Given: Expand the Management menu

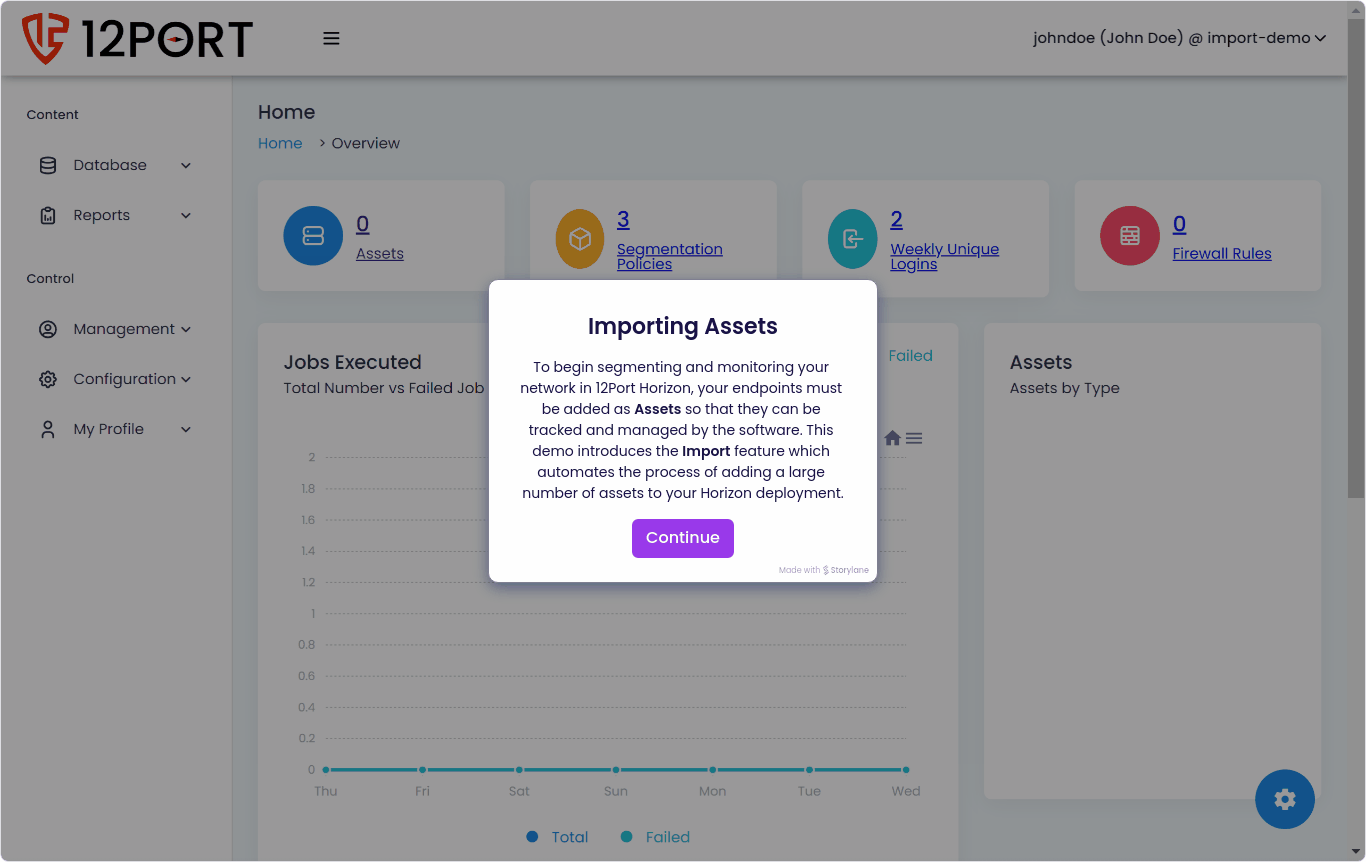Looking at the screenshot, I should (x=115, y=329).
